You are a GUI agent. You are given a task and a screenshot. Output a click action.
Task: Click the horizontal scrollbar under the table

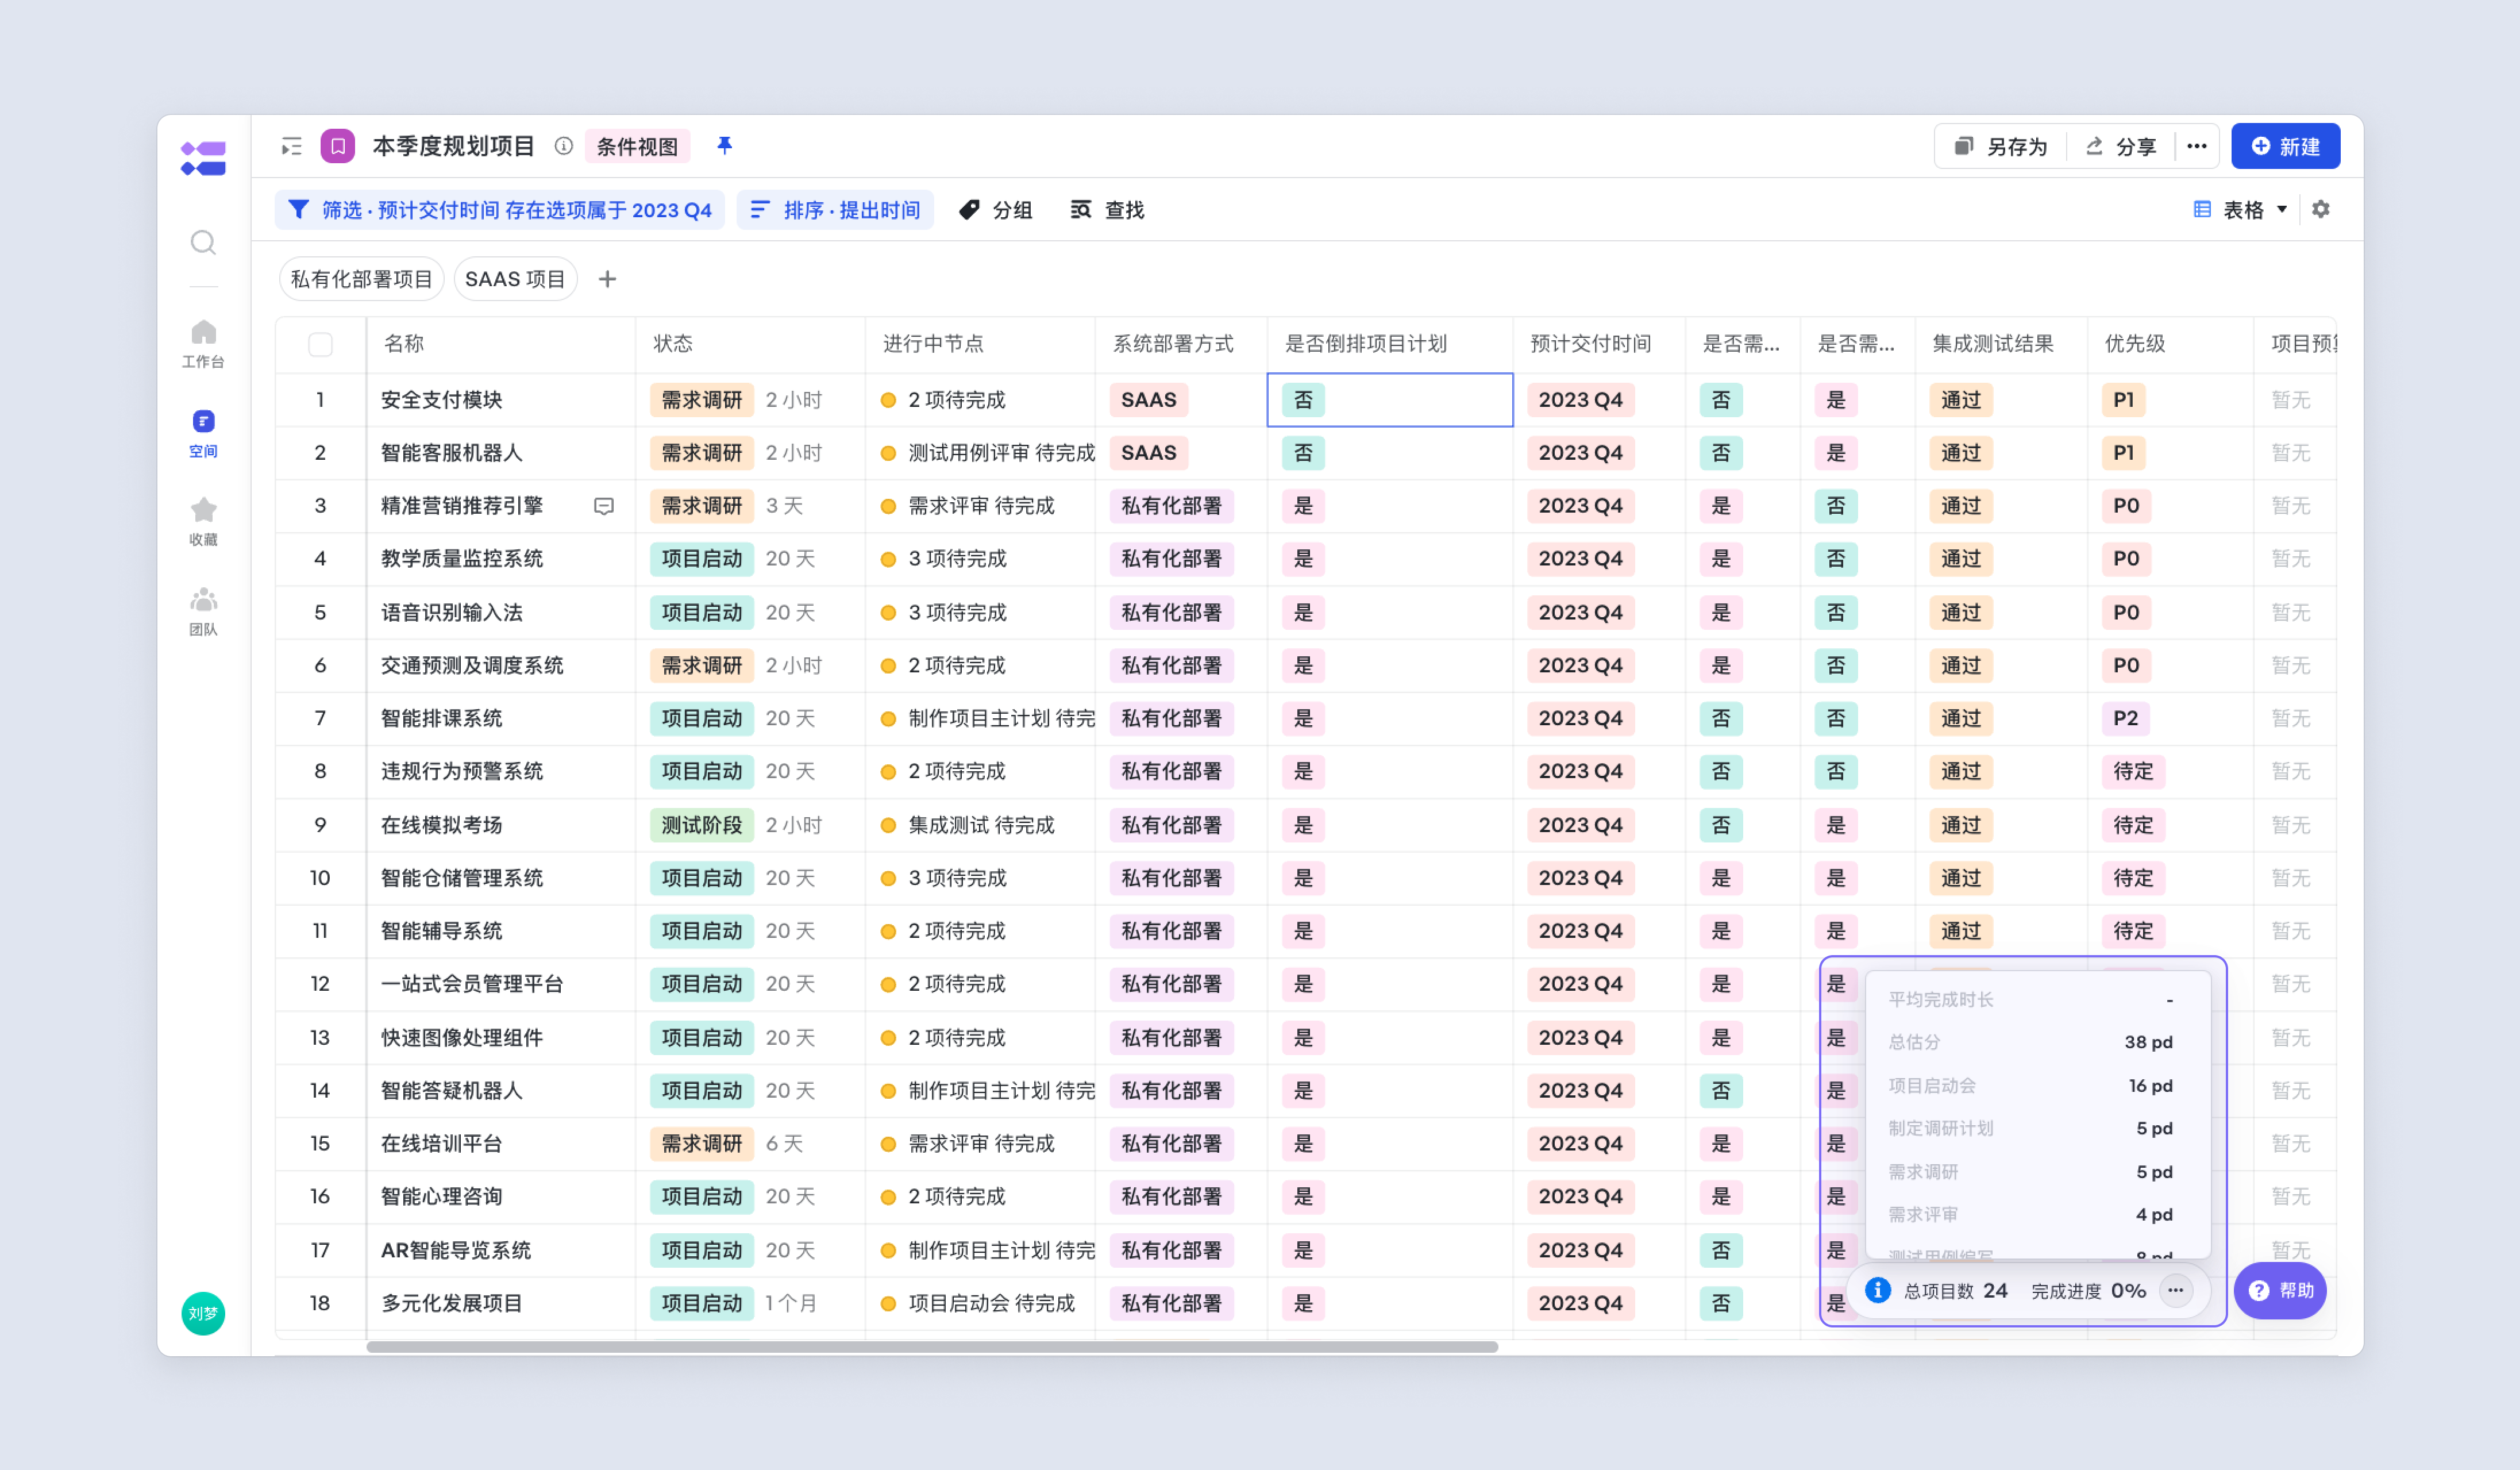pos(932,1347)
